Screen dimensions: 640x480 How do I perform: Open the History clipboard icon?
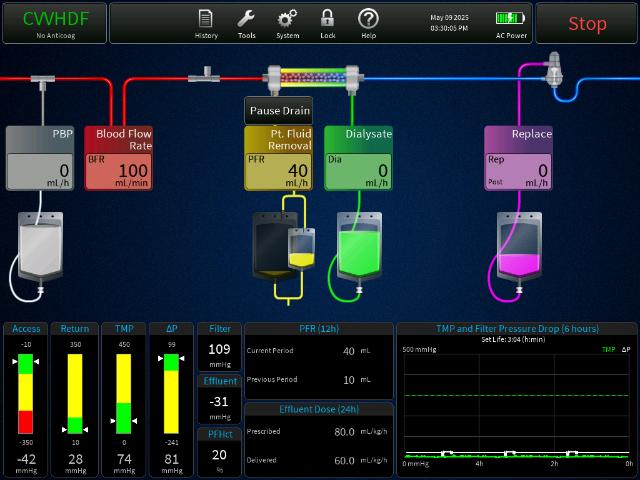click(x=206, y=22)
